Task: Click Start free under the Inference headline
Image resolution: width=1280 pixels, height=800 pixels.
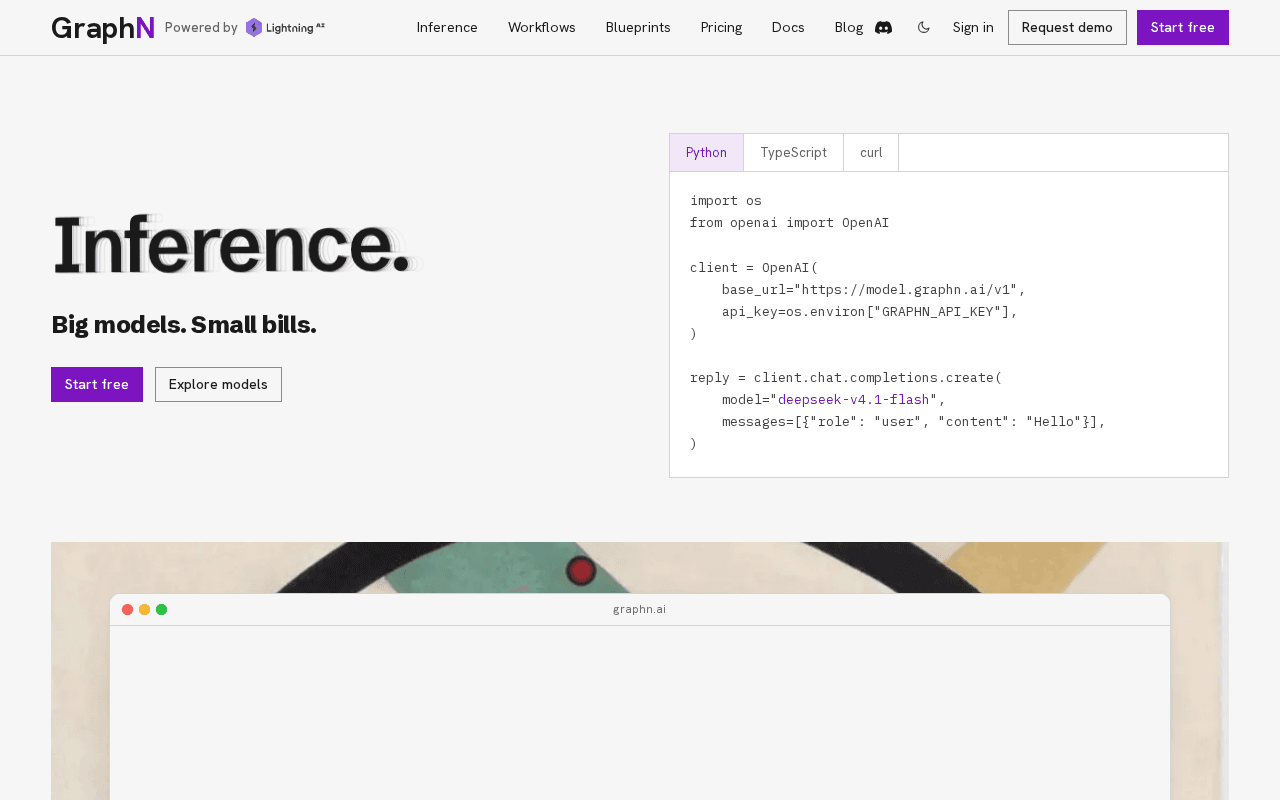Action: (x=97, y=385)
